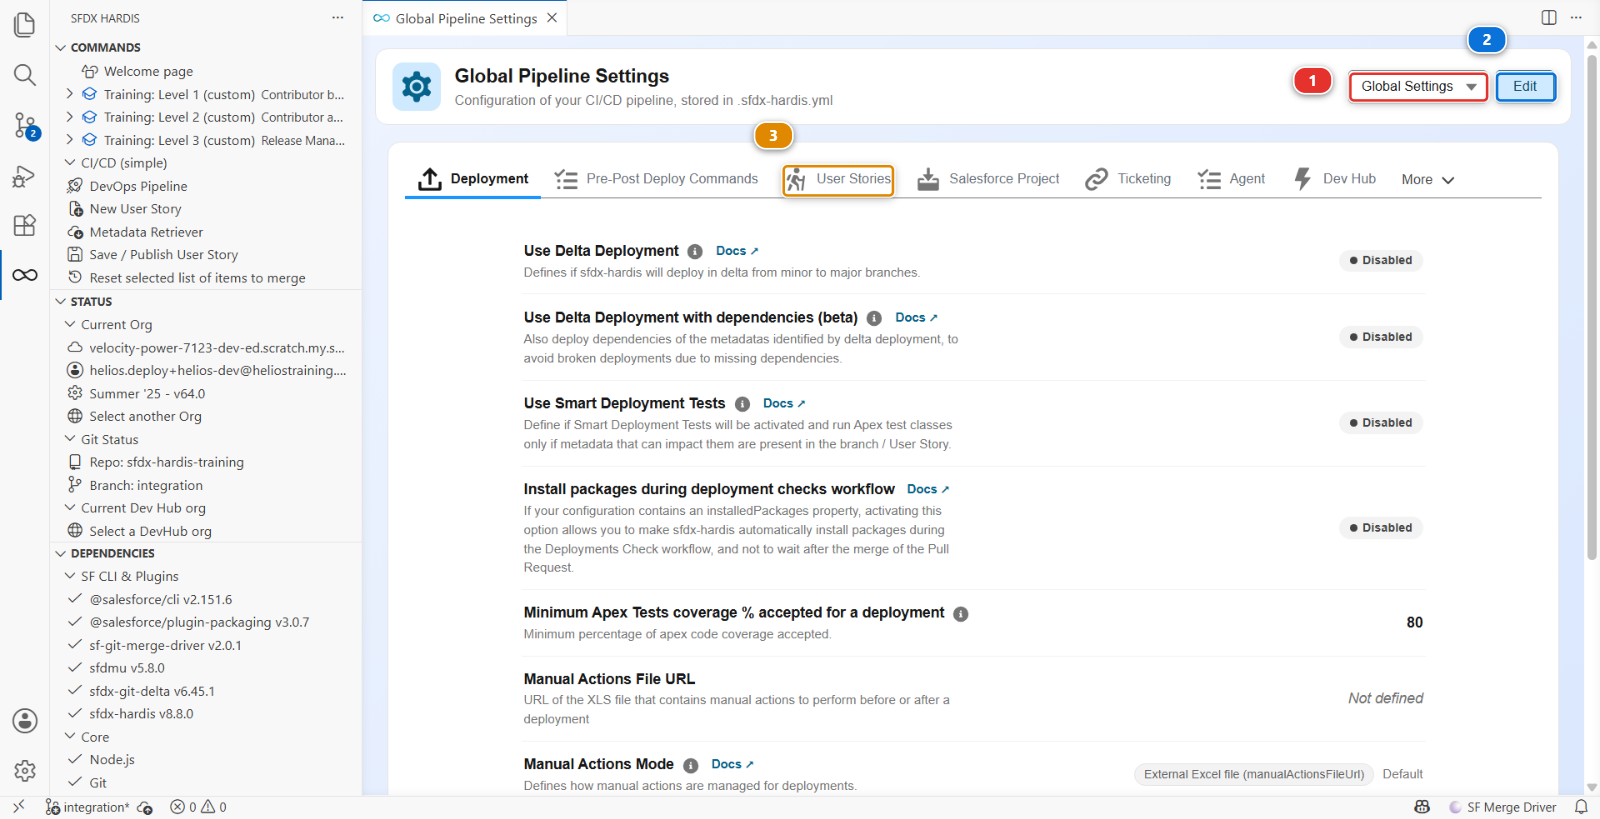Expand Training: Level 1 (custom) tree item

(x=70, y=94)
